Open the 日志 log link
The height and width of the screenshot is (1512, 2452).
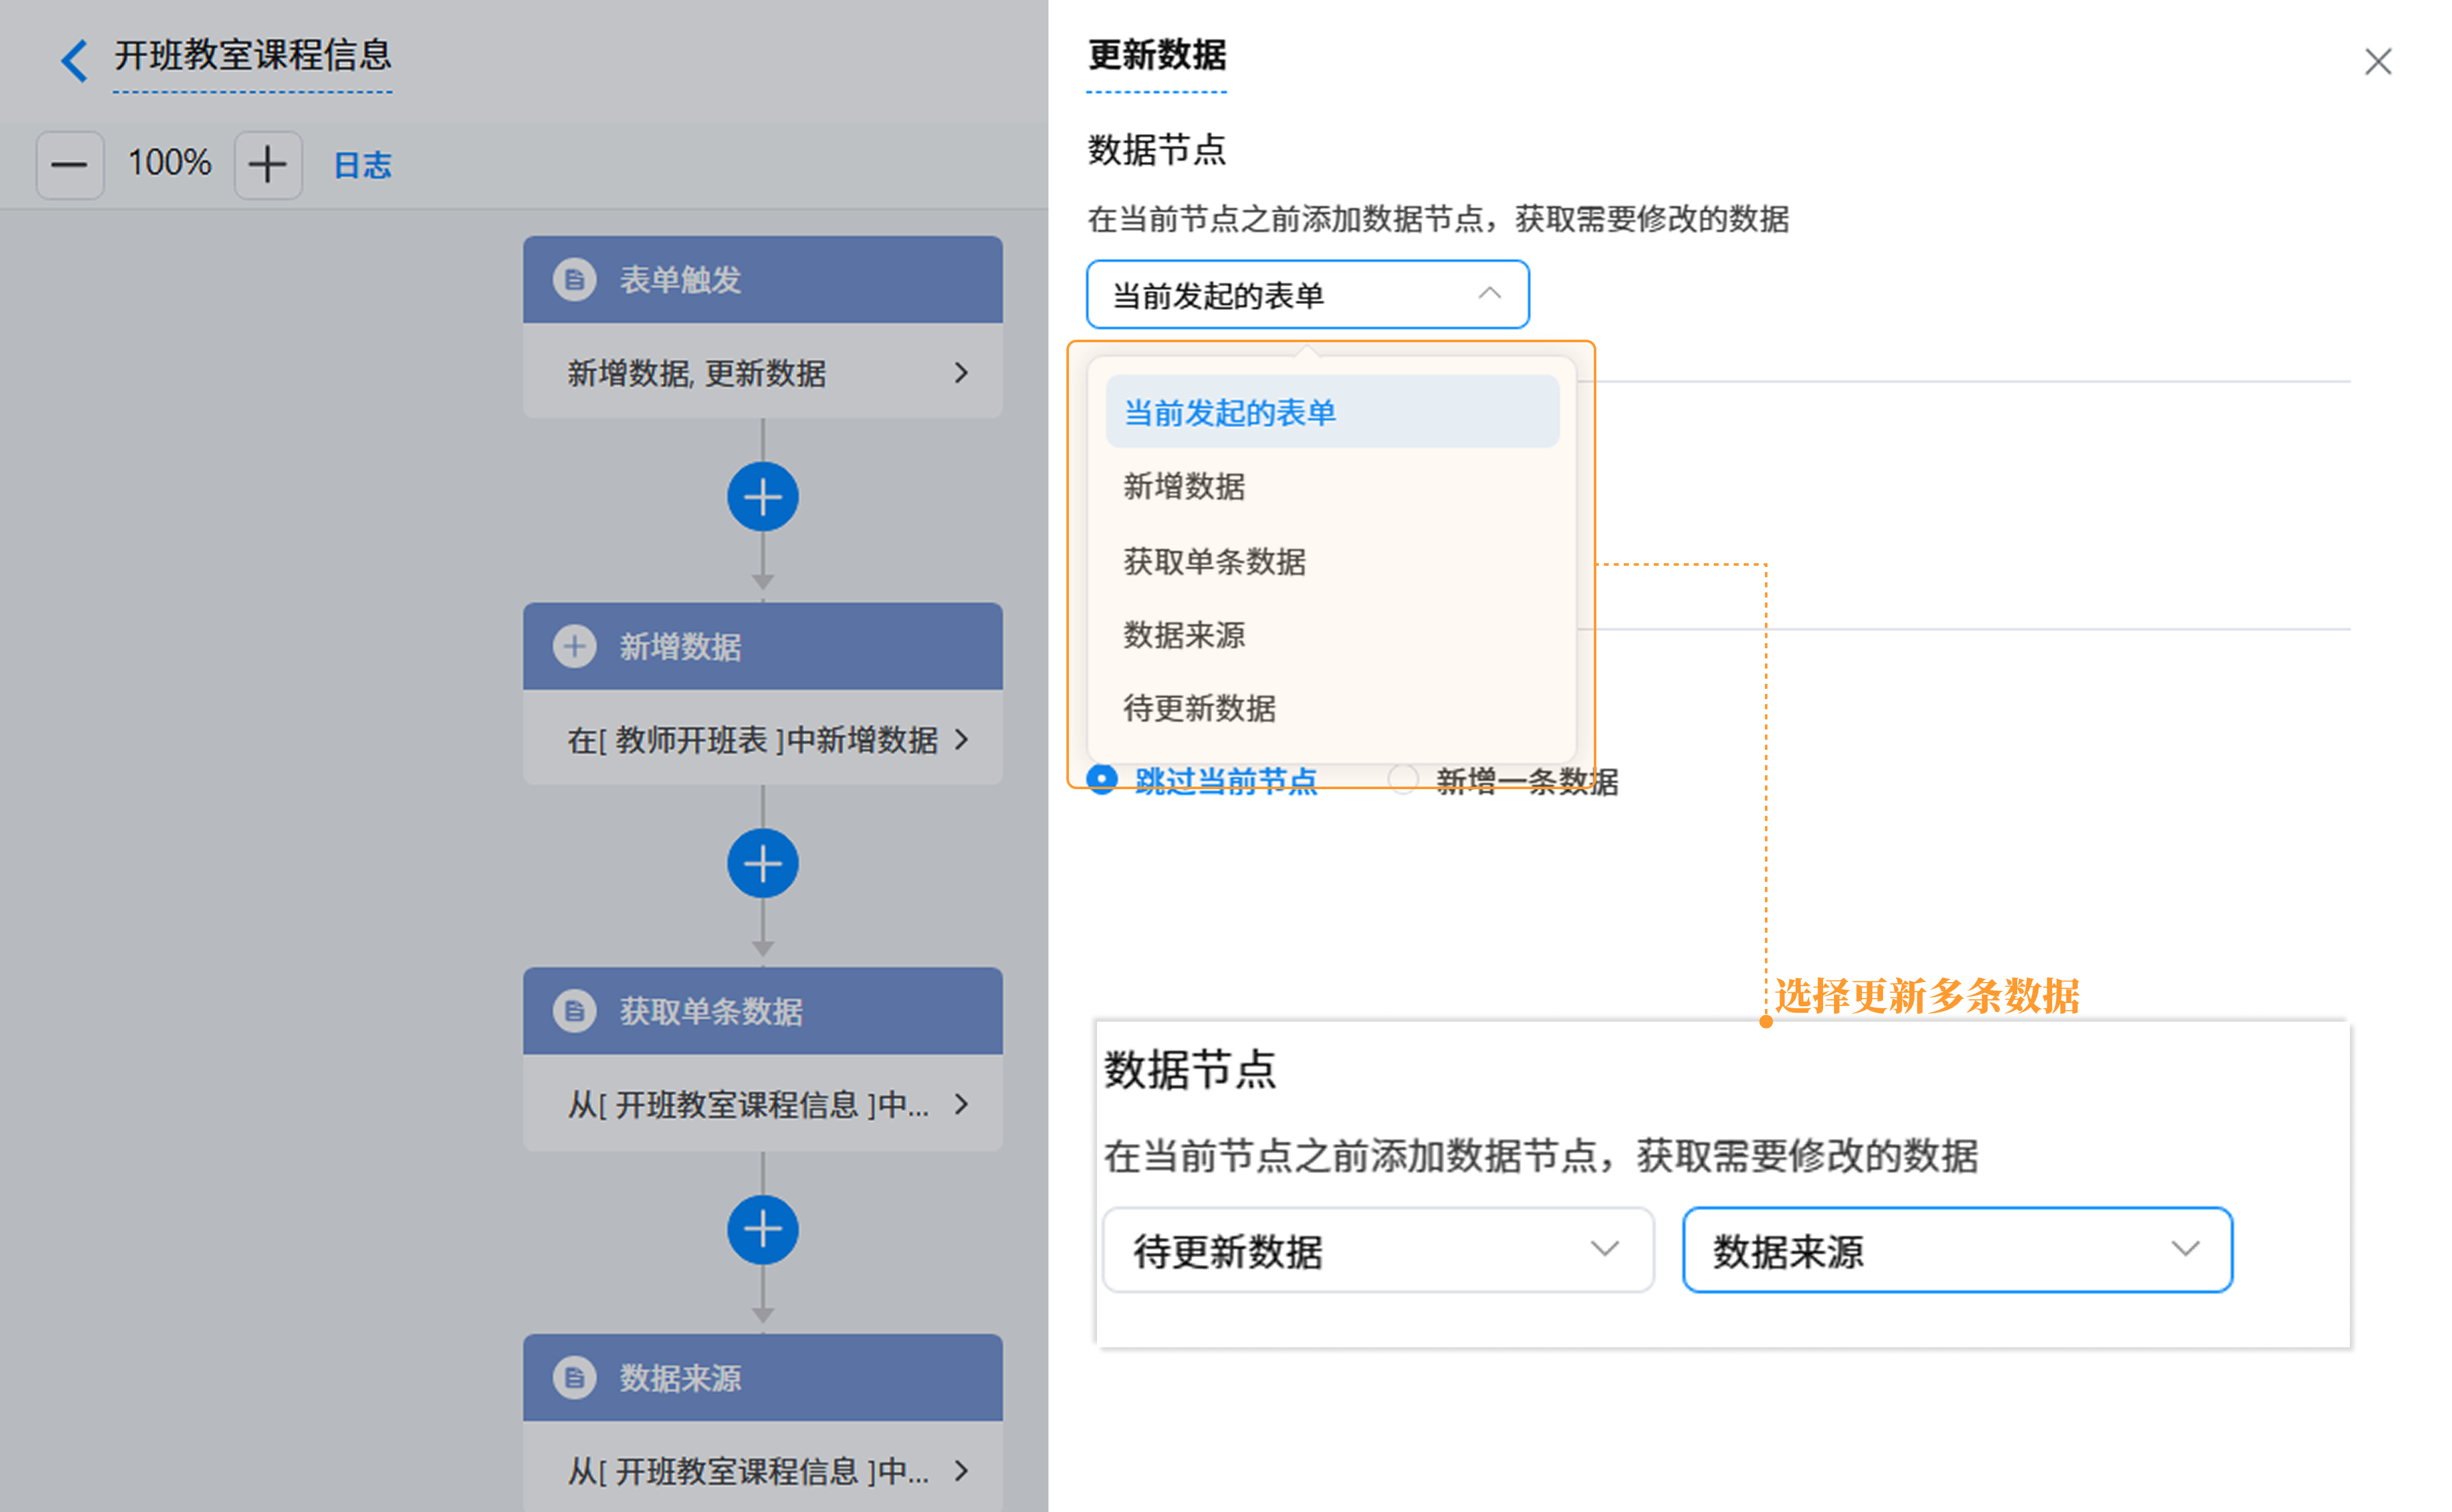point(362,166)
